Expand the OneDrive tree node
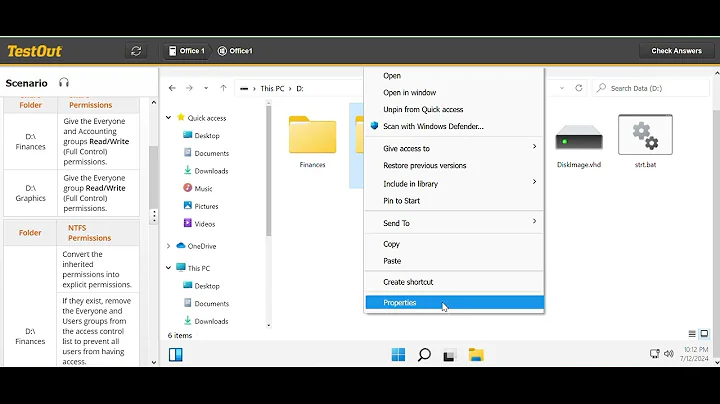This screenshot has height=404, width=720. pyautogui.click(x=169, y=246)
